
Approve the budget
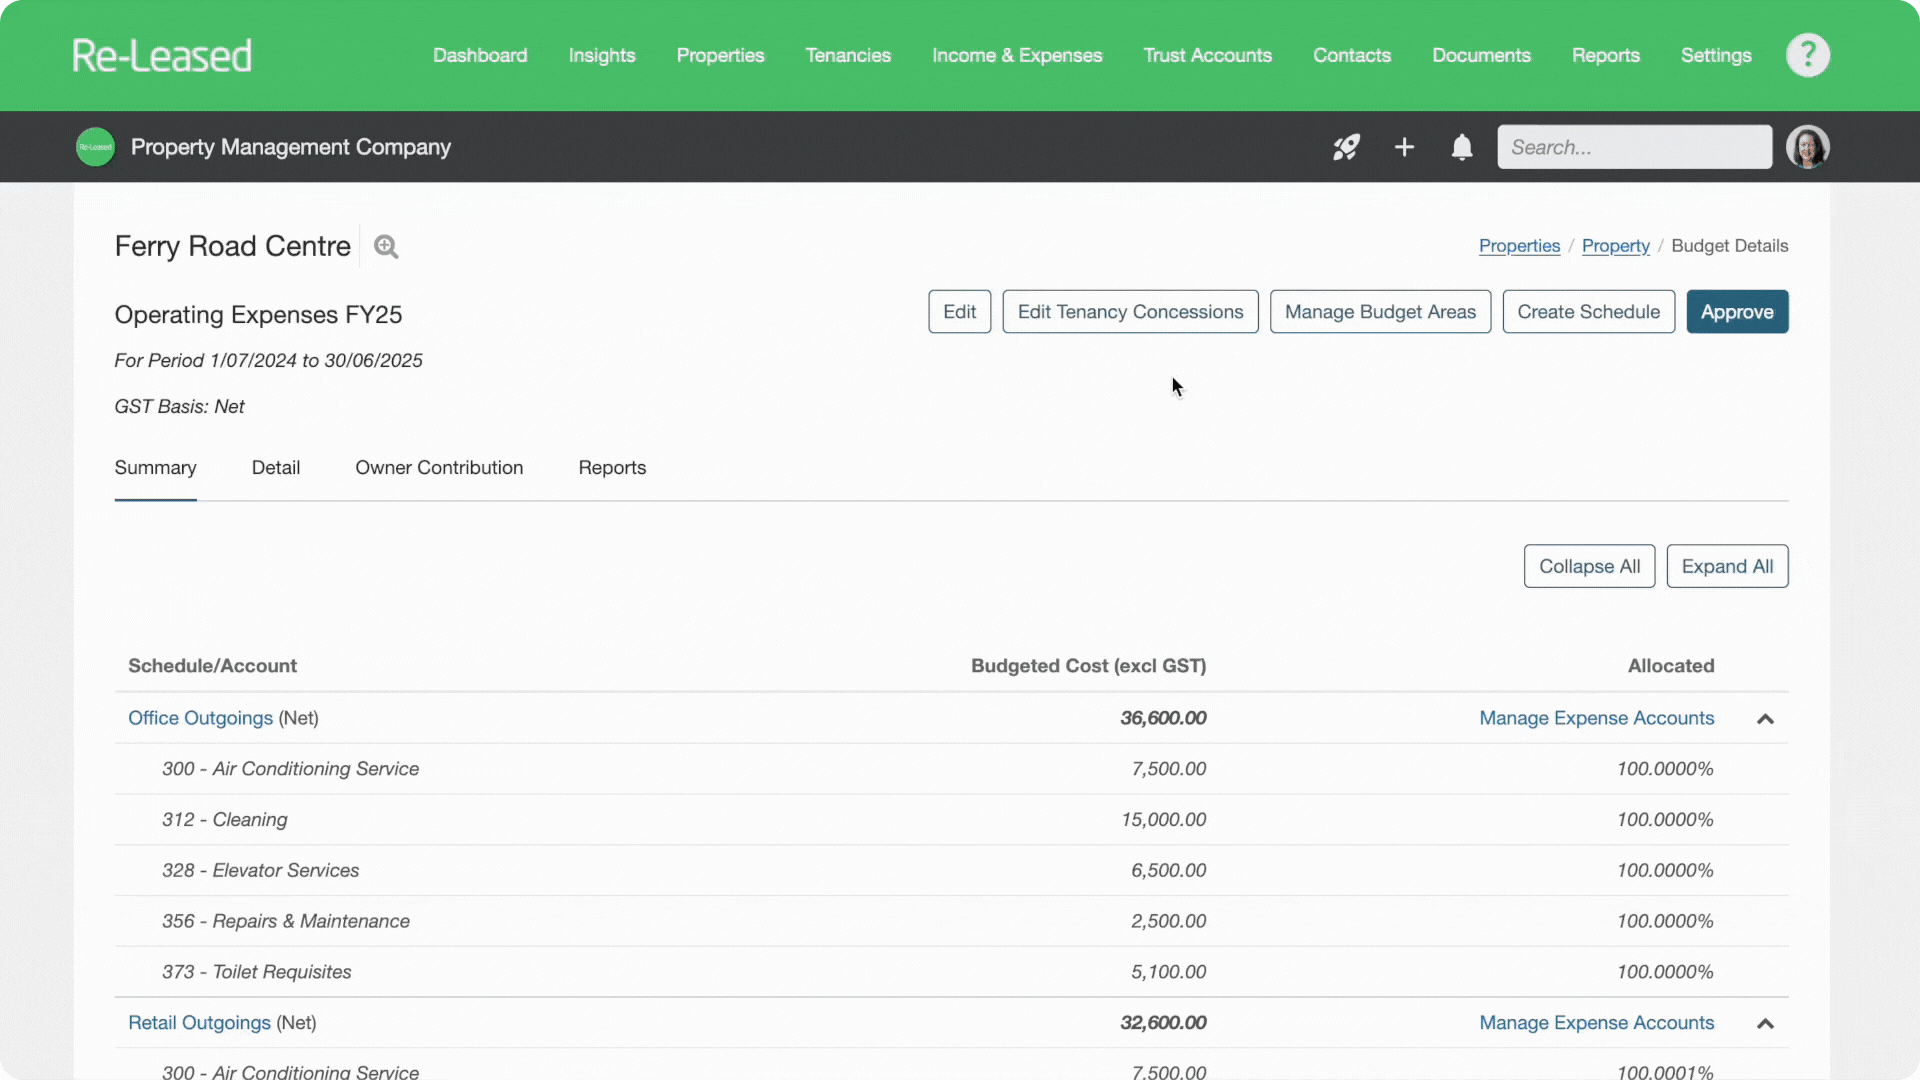pyautogui.click(x=1737, y=312)
